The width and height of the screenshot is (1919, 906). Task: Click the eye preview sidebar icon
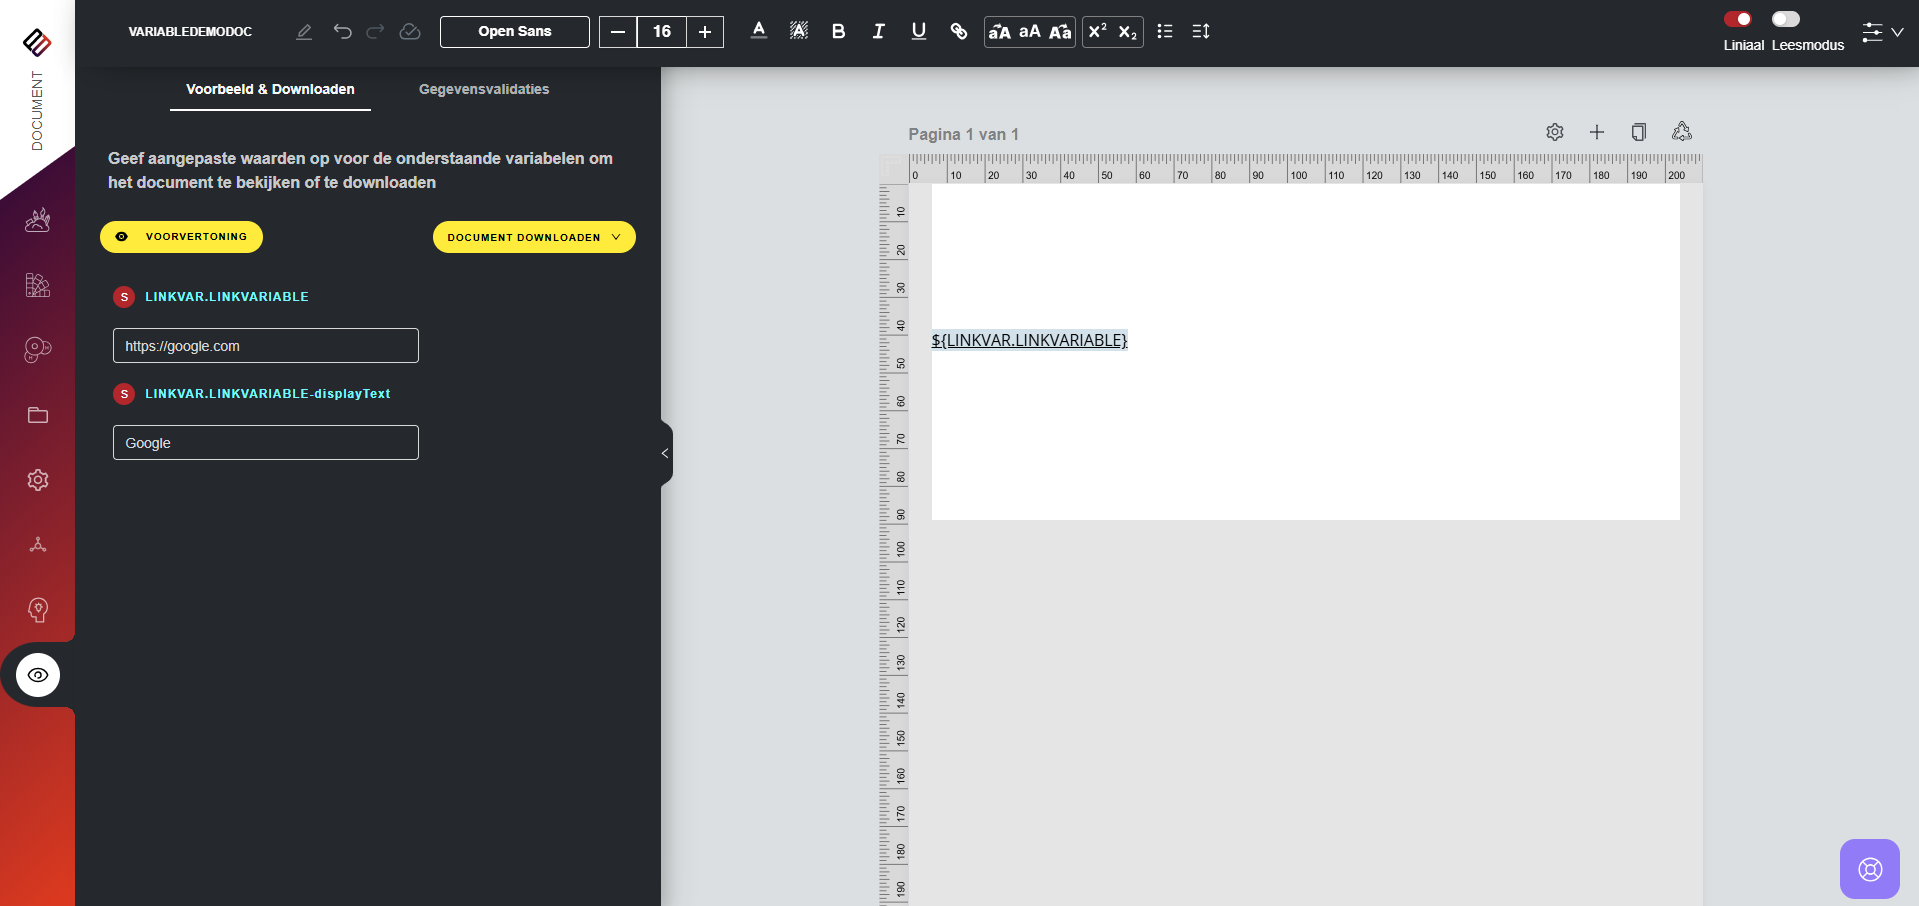pos(38,675)
